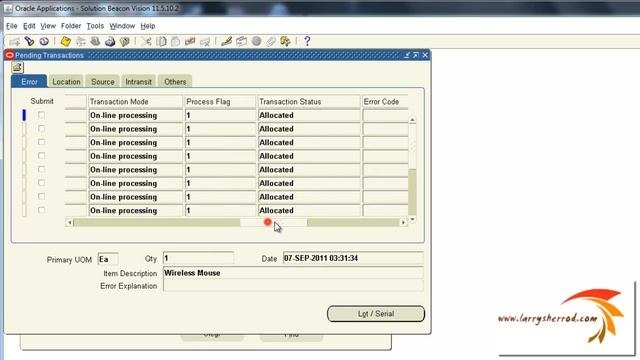640x360 pixels.
Task: Click the Close Form toolbar icon
Action: 124,41
